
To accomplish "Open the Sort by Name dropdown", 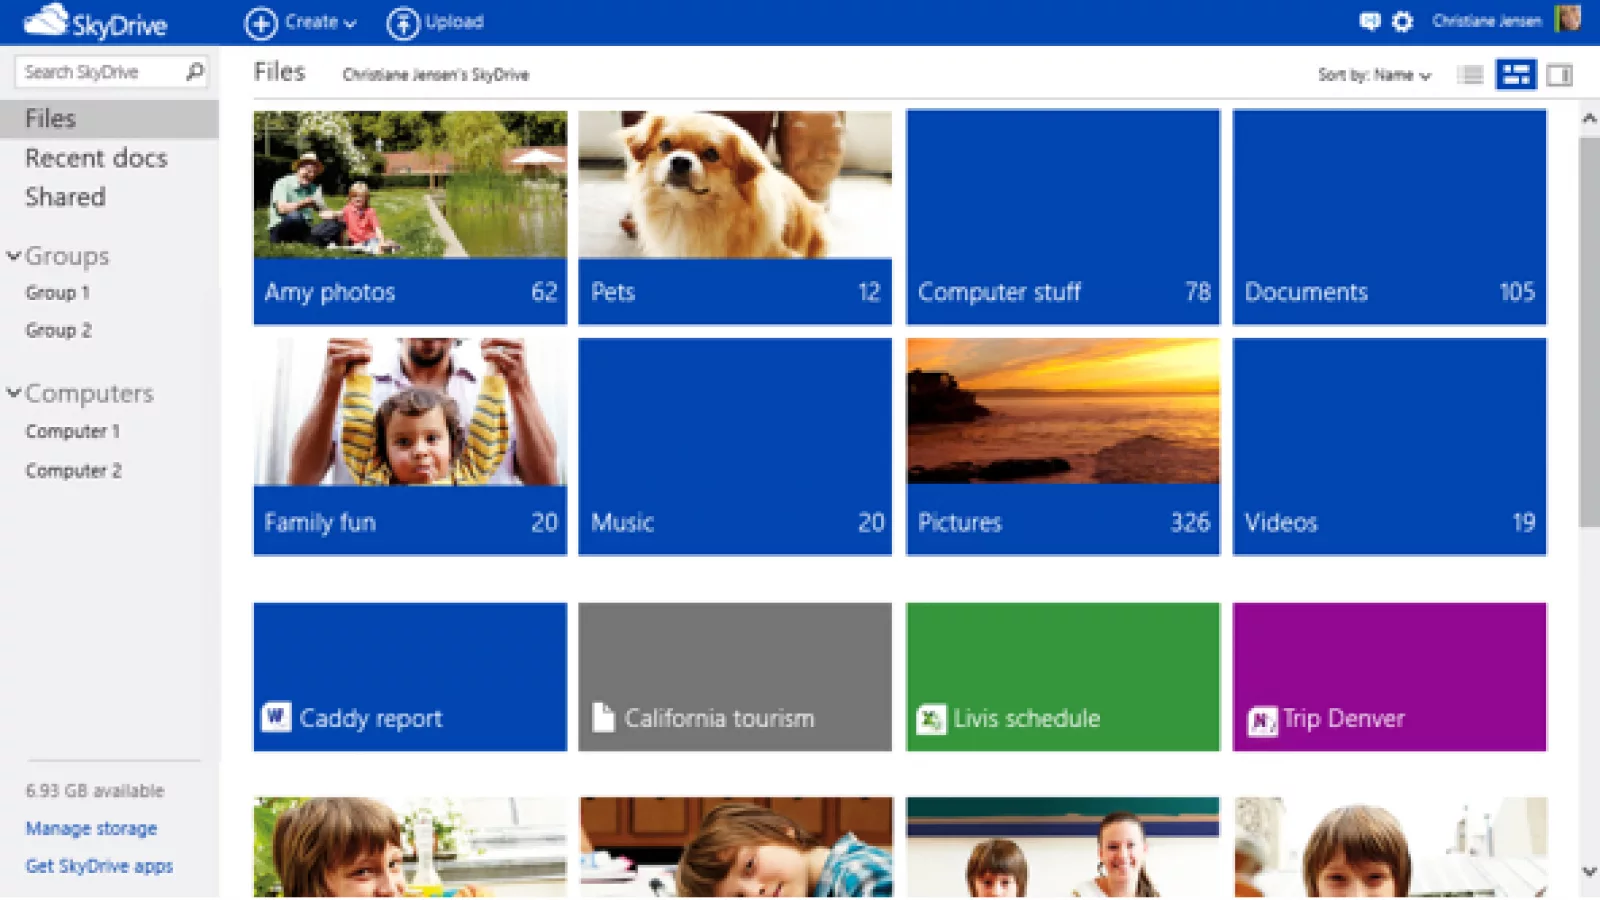I will coord(1374,75).
